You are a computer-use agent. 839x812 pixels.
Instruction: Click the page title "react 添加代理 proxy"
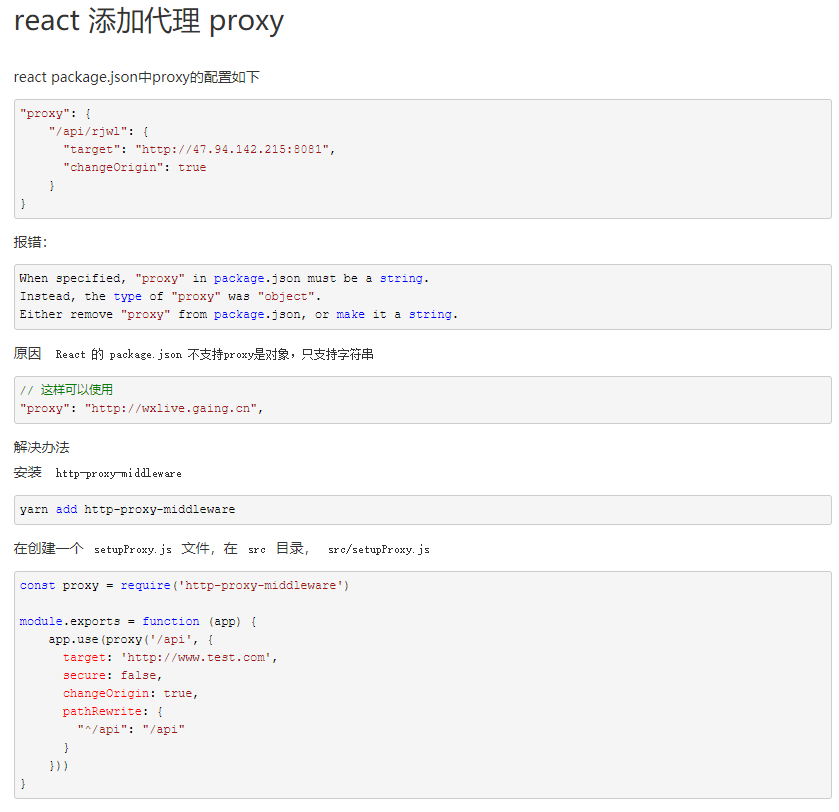(x=148, y=22)
